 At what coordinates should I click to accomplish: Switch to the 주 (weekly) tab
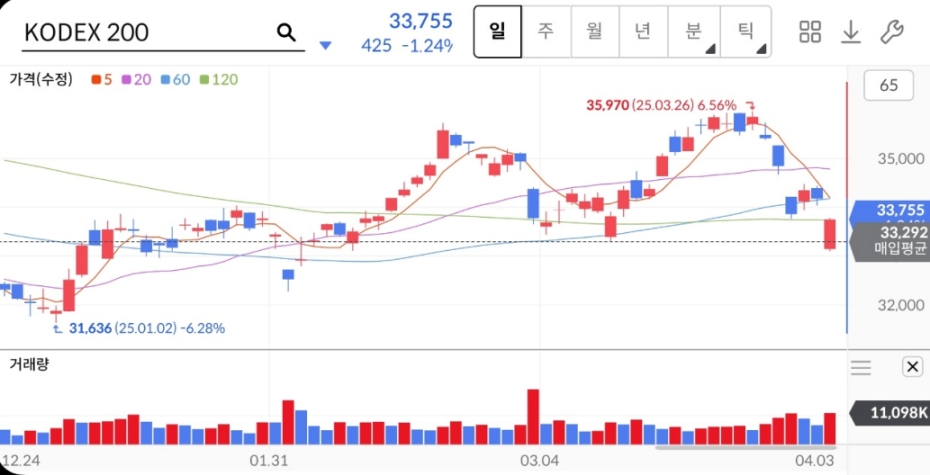coord(546,32)
